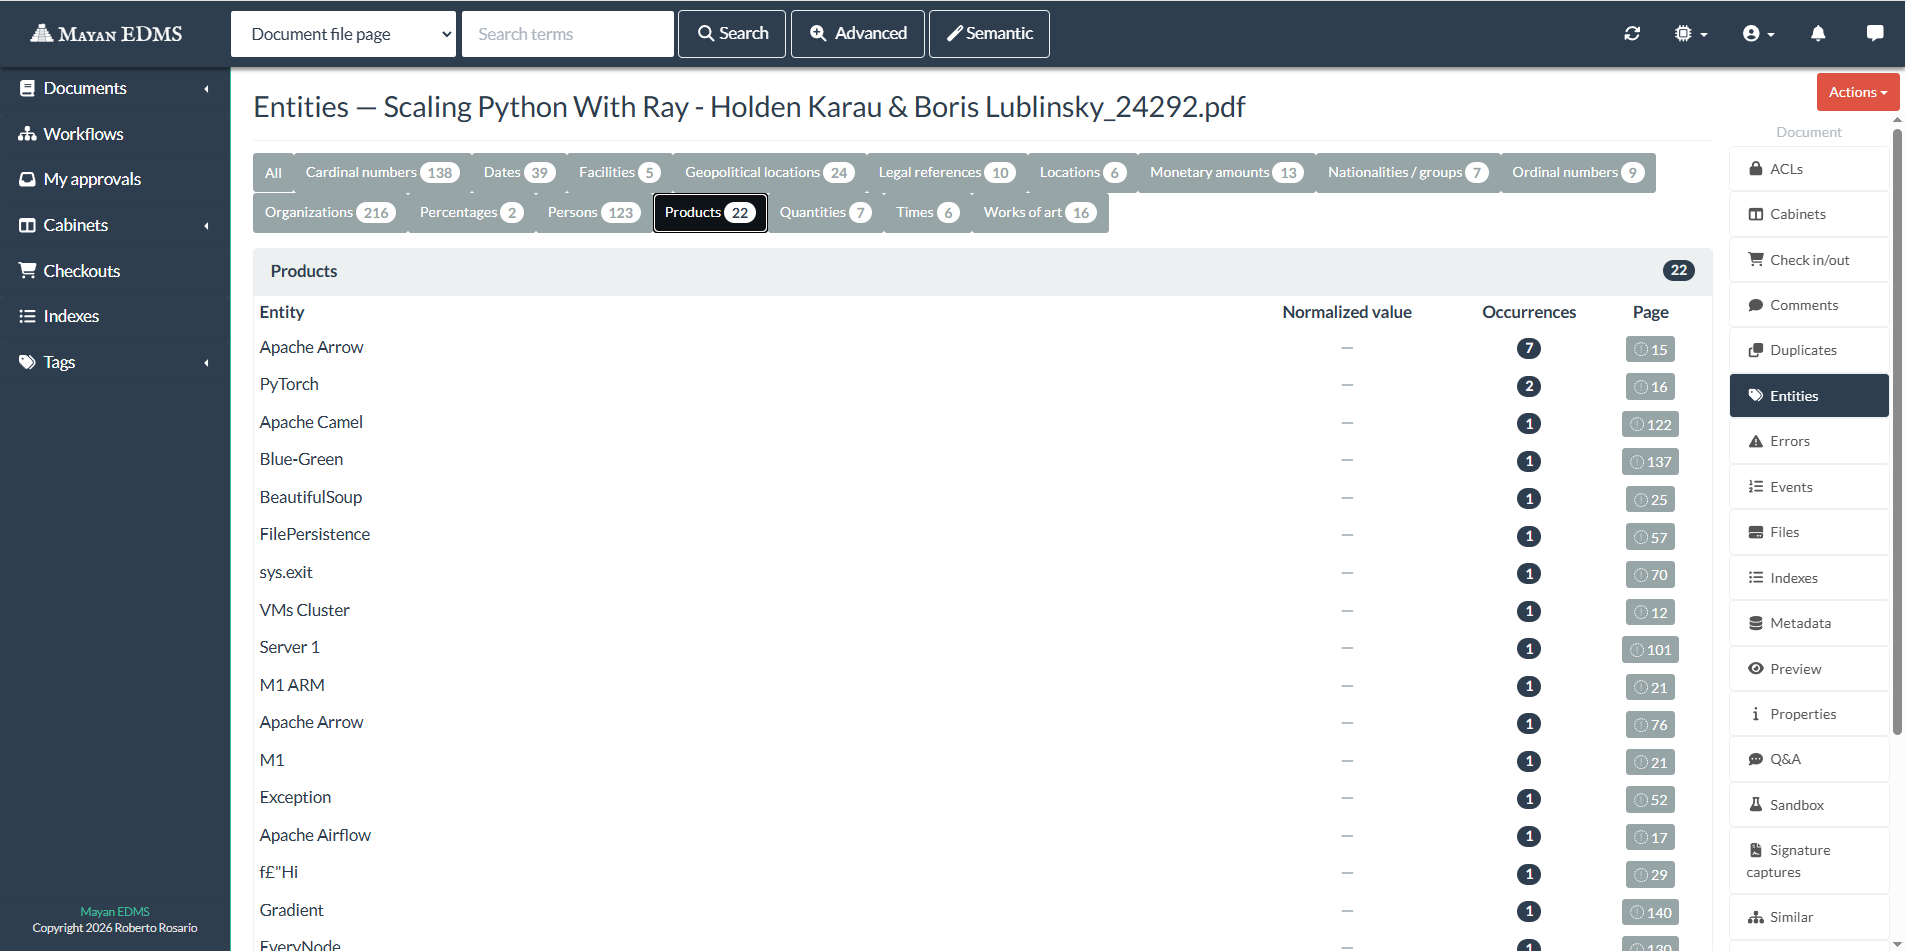Viewport: 1906px width, 951px height.
Task: Select the Apache Airflow entity text
Action: (x=315, y=835)
